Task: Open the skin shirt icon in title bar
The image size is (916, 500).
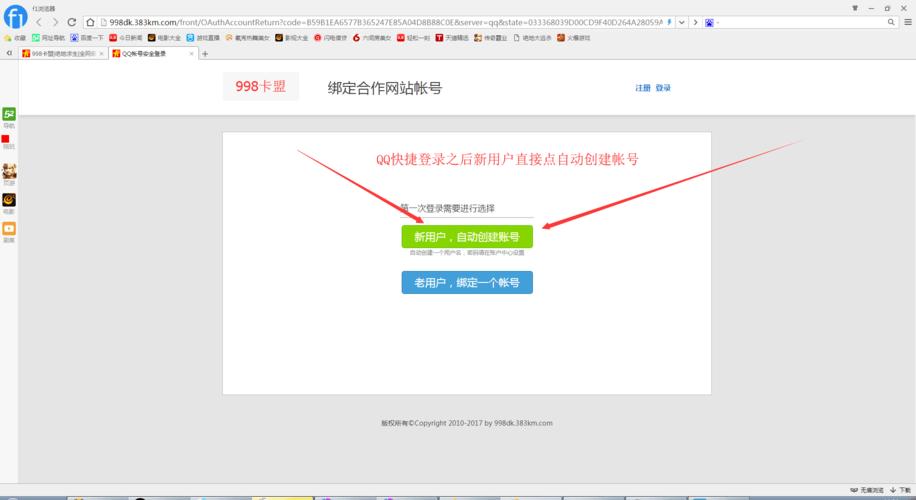Action: 855,8
